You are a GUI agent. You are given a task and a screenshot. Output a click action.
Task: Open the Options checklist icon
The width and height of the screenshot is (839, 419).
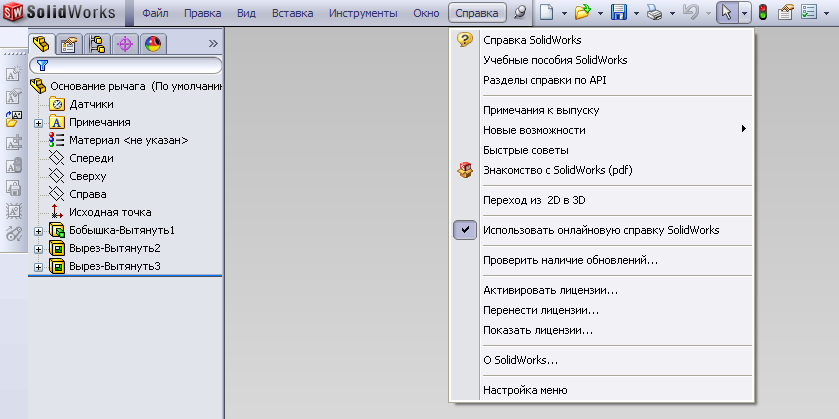[x=809, y=13]
